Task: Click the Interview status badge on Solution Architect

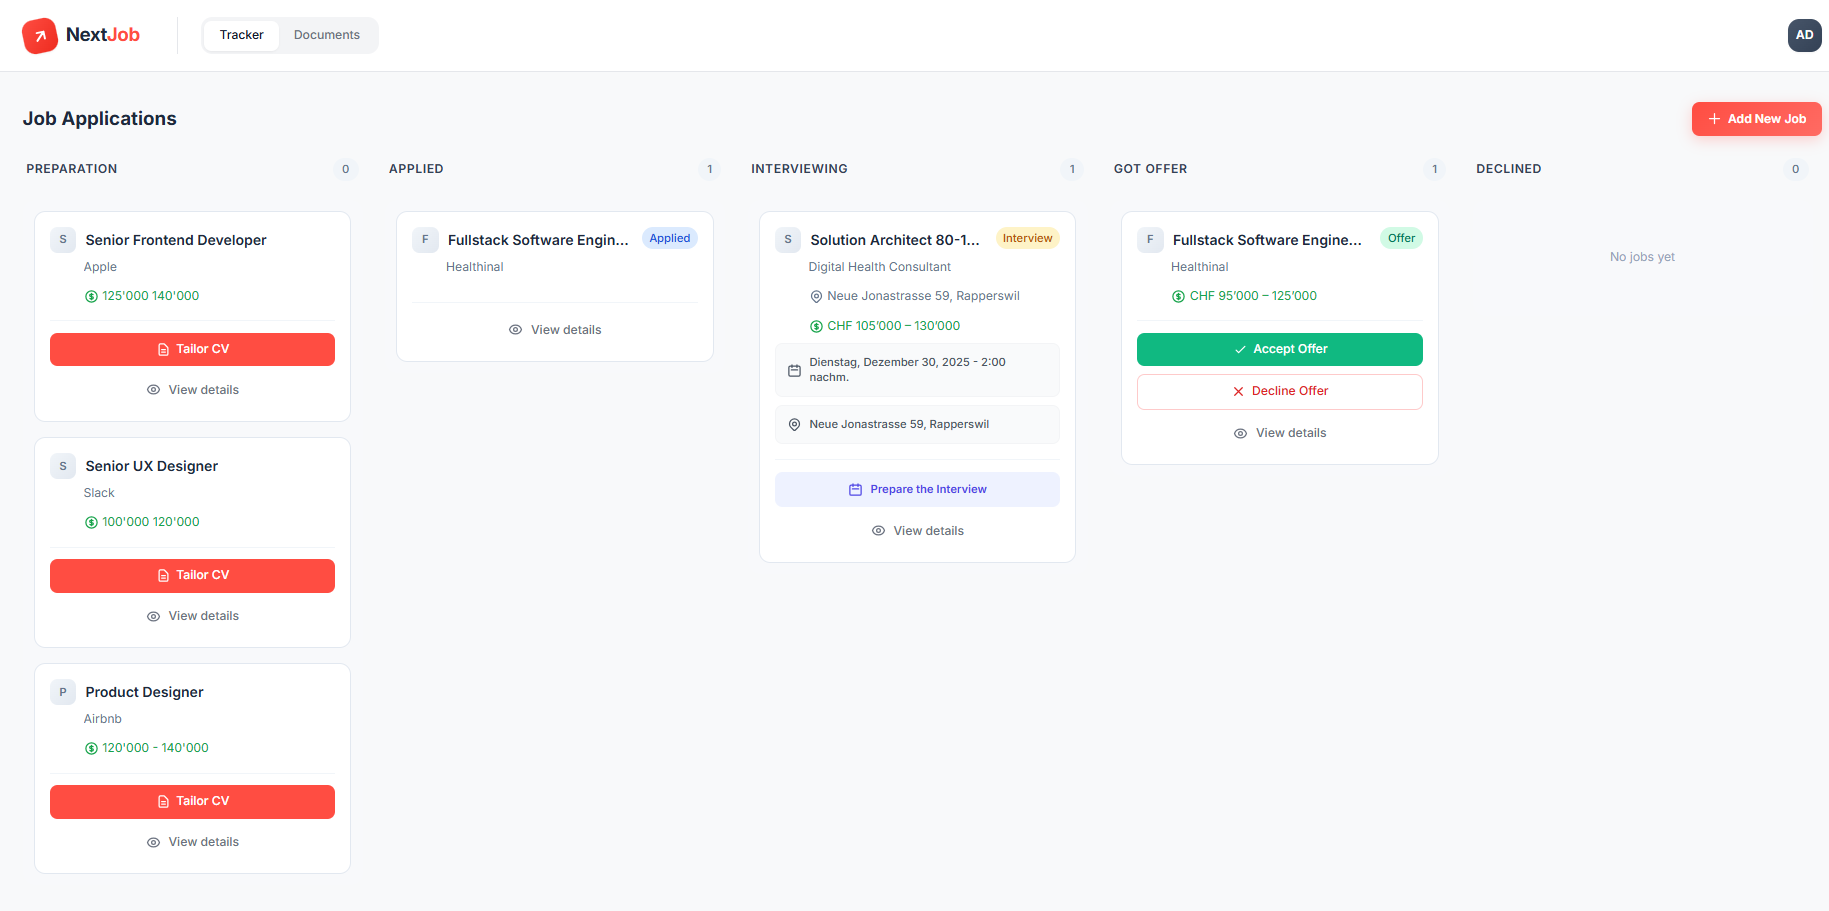Action: (1027, 239)
